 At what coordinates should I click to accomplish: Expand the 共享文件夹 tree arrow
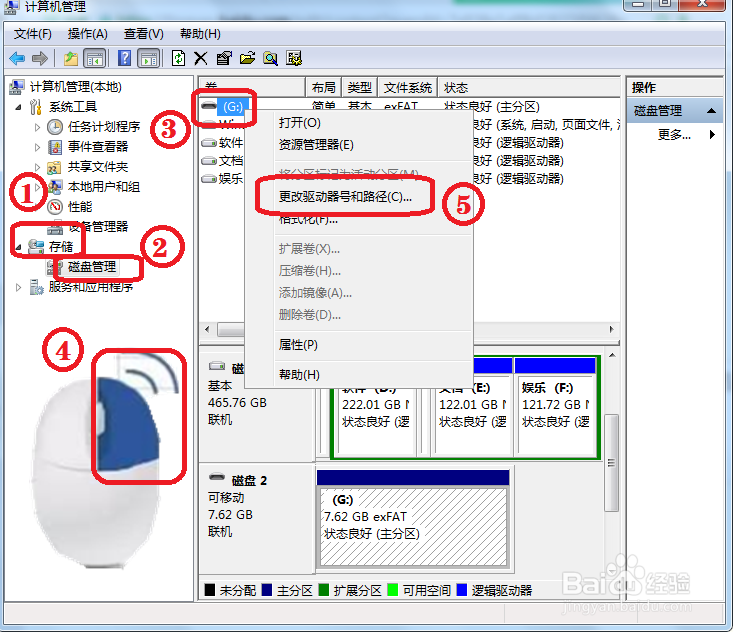tap(37, 167)
